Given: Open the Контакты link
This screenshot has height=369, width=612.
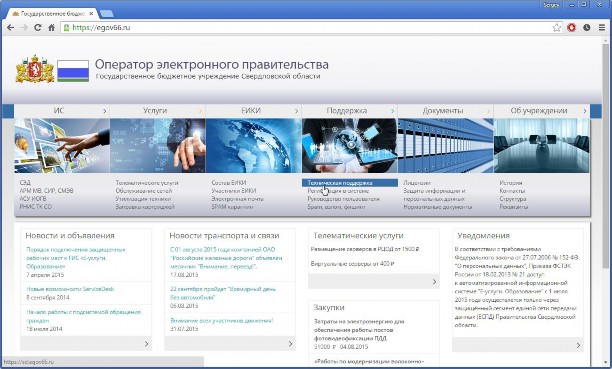Looking at the screenshot, I should [512, 191].
